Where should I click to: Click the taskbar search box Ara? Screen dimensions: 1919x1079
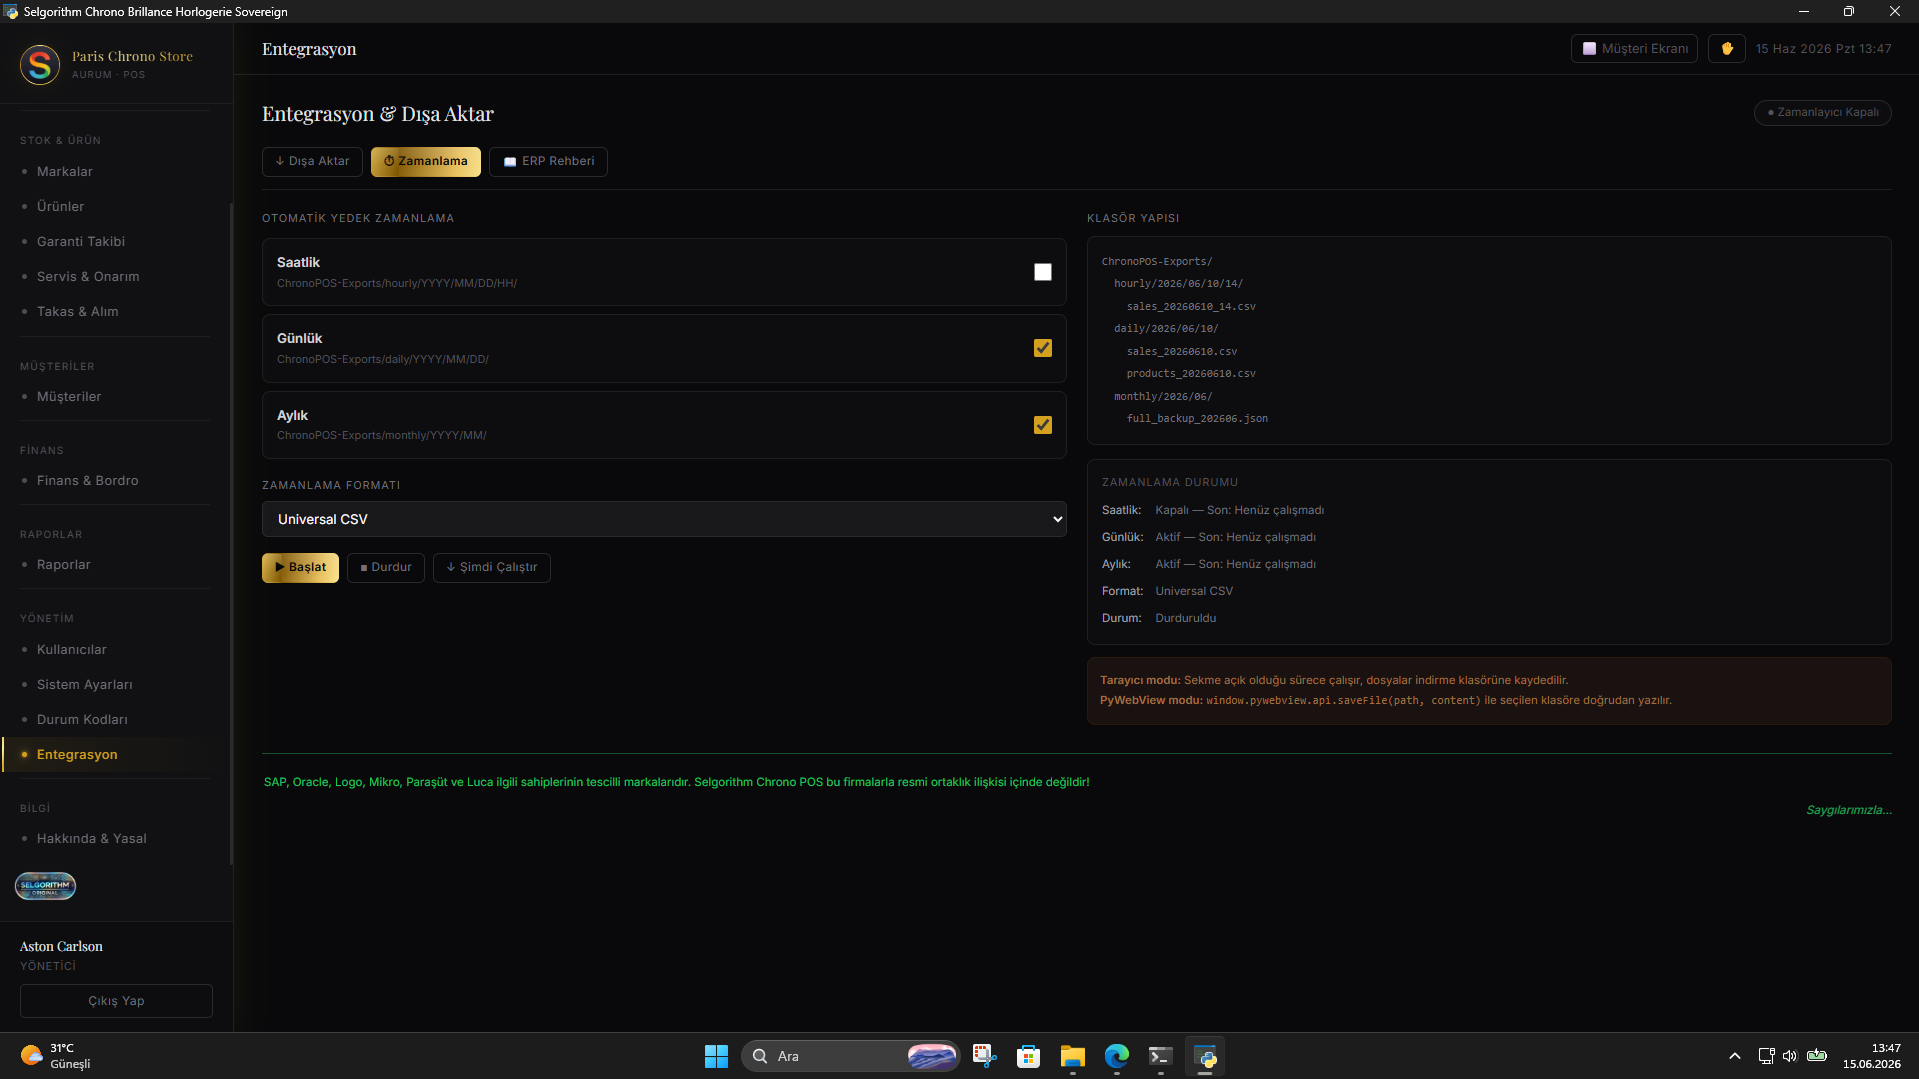851,1056
